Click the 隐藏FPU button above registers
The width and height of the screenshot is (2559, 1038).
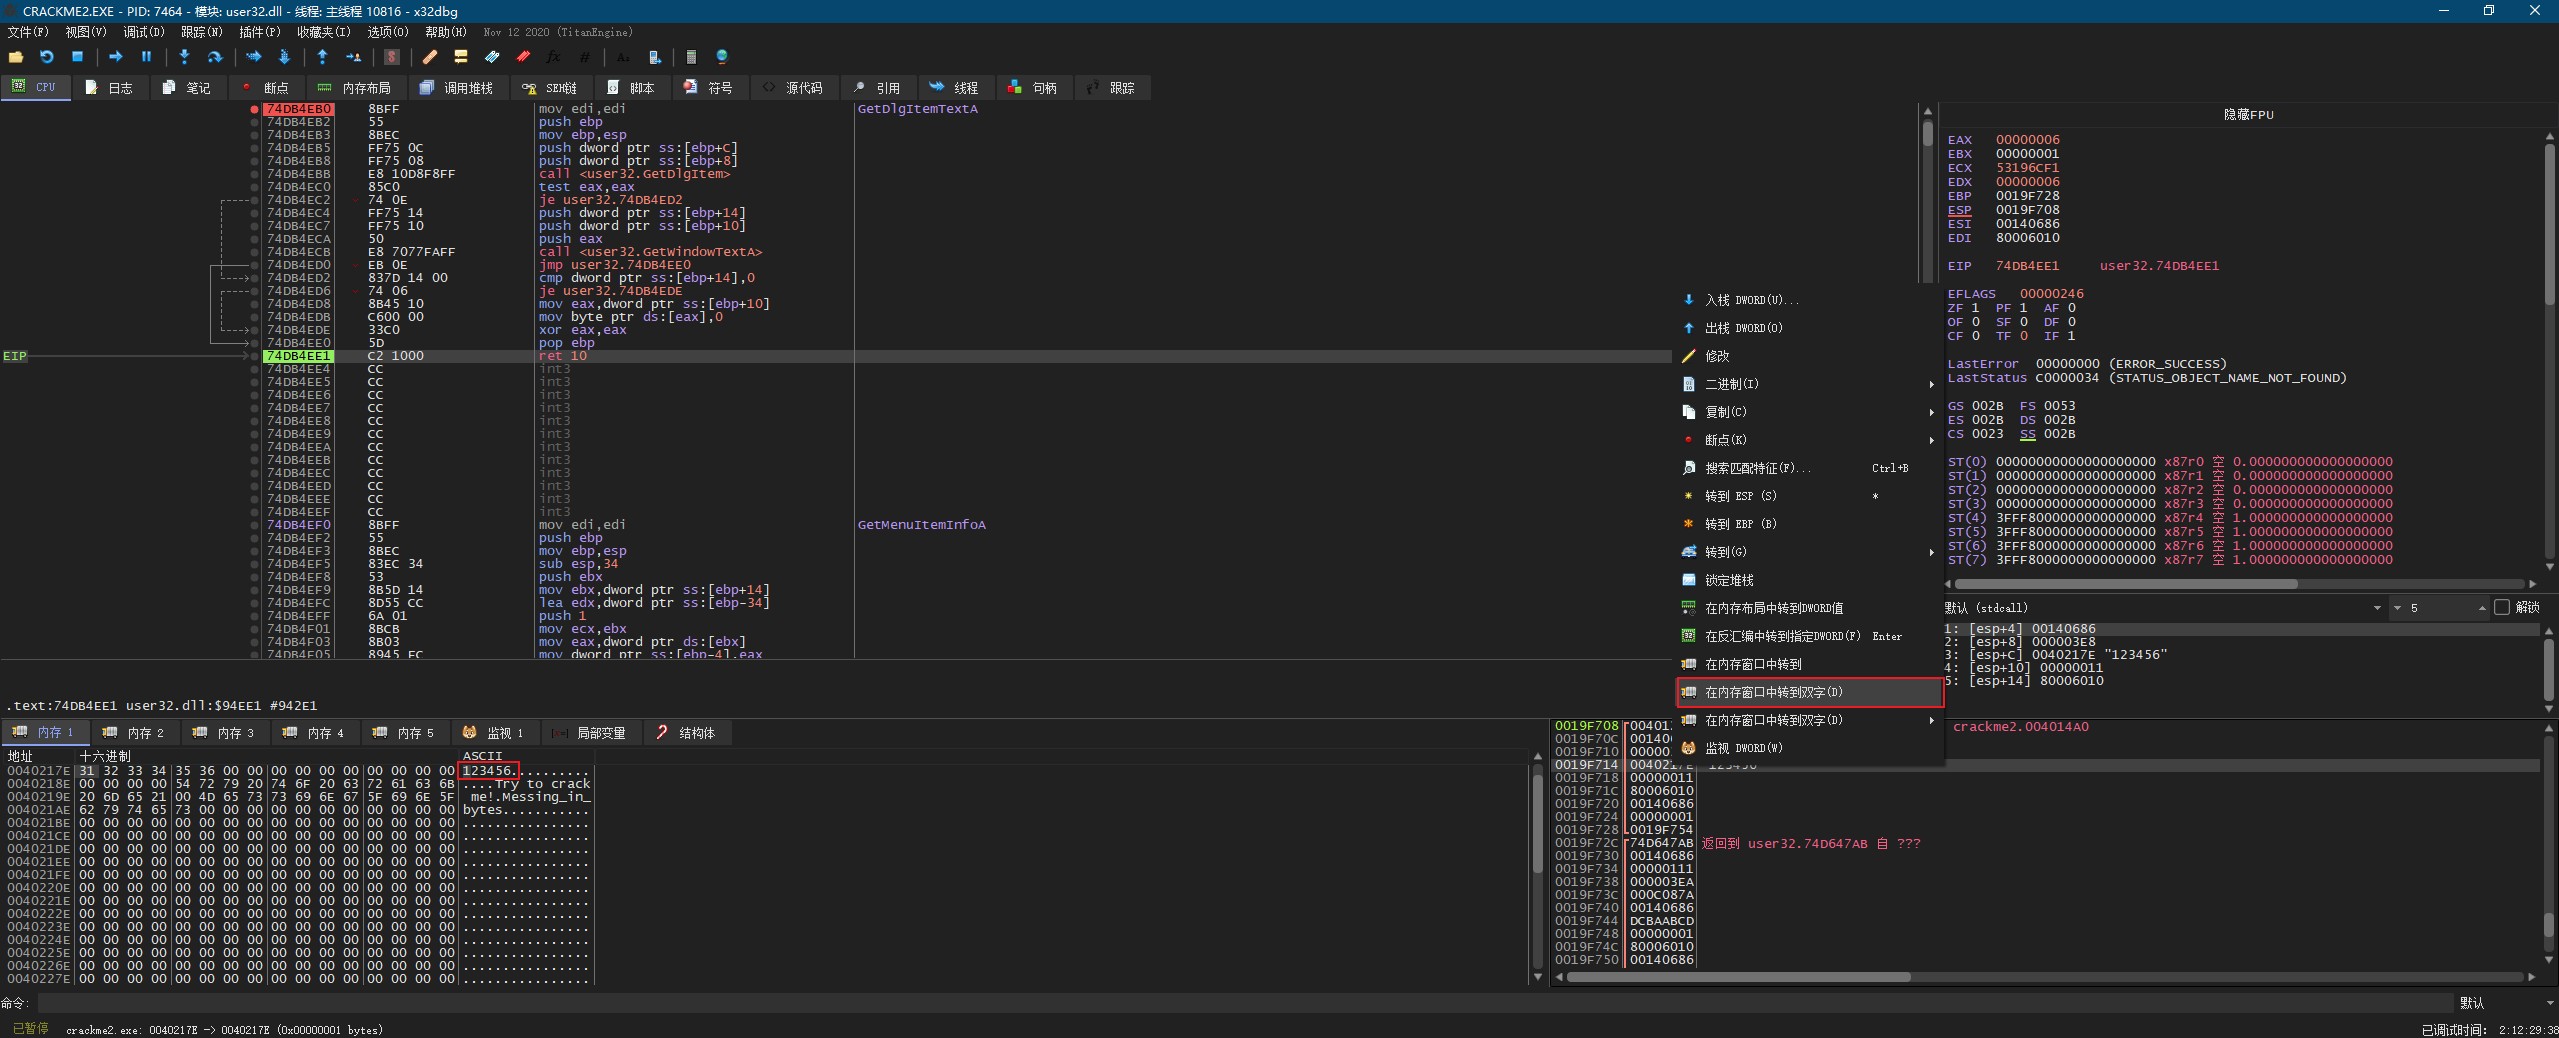2247,115
